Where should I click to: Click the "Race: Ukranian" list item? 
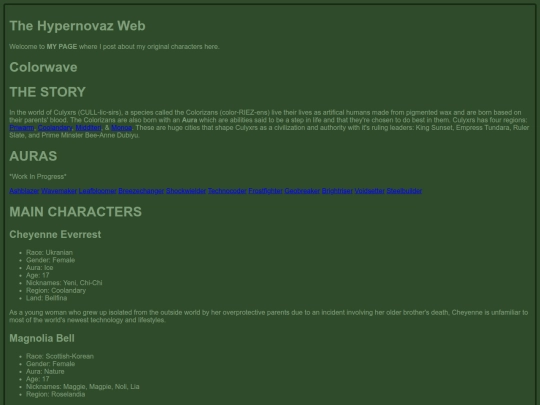49,252
